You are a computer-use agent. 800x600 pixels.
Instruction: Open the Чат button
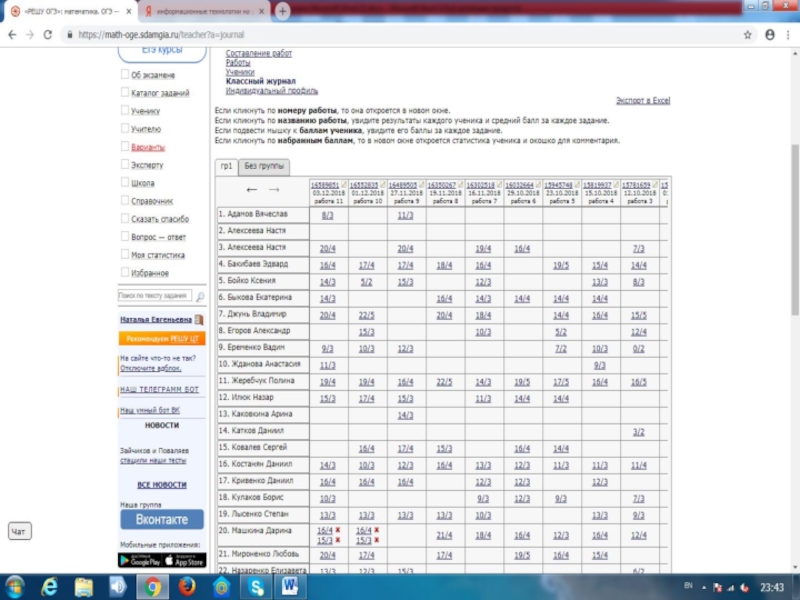coord(20,531)
